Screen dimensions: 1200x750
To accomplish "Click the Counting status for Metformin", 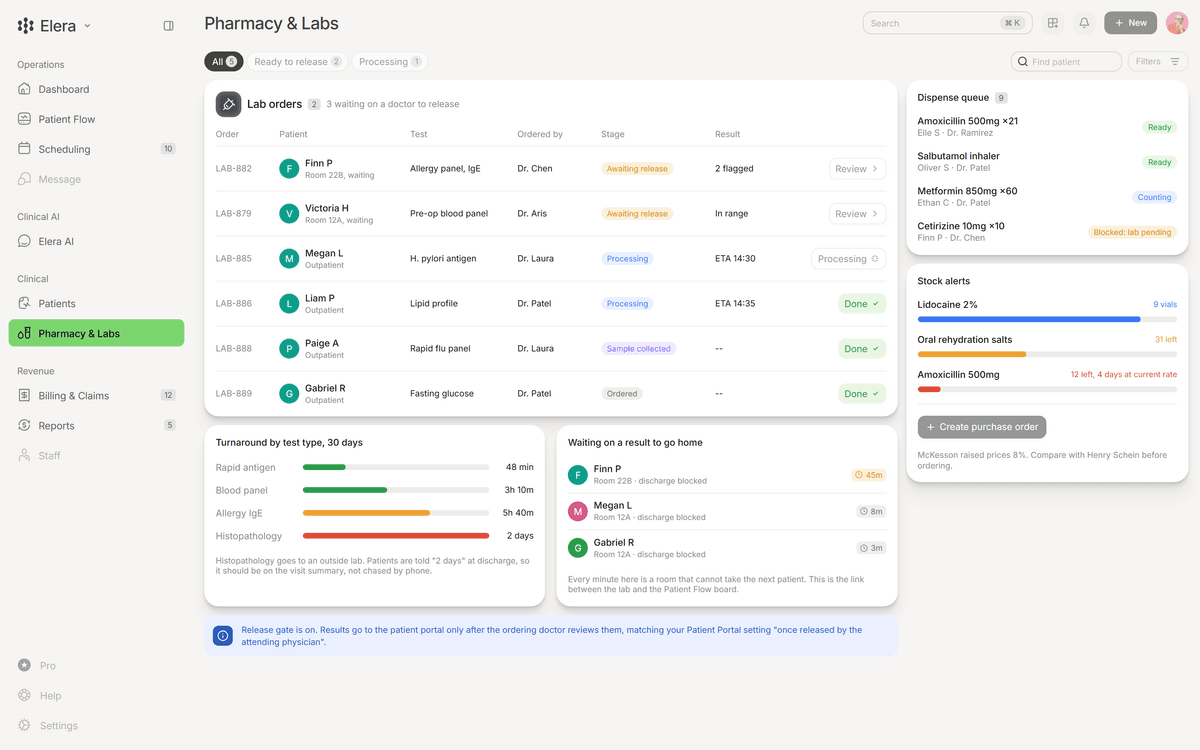I will pyautogui.click(x=1154, y=197).
